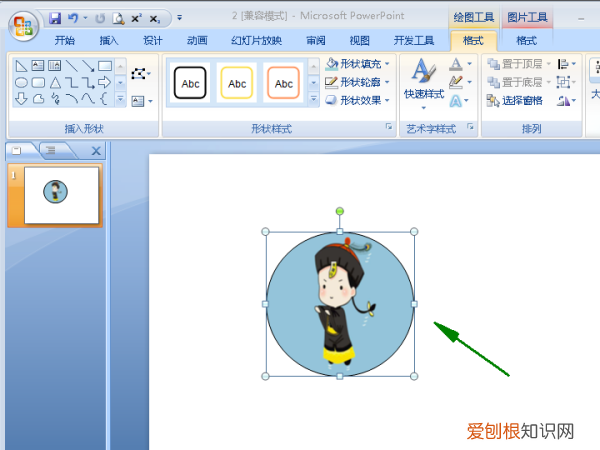Click the Redo icon in quick access
The height and width of the screenshot is (450, 600).
[x=100, y=18]
